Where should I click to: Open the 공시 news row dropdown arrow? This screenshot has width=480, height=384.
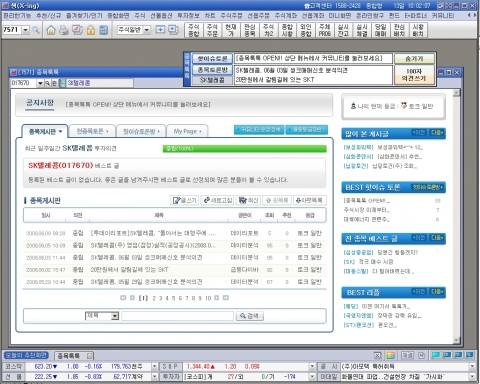point(472,366)
